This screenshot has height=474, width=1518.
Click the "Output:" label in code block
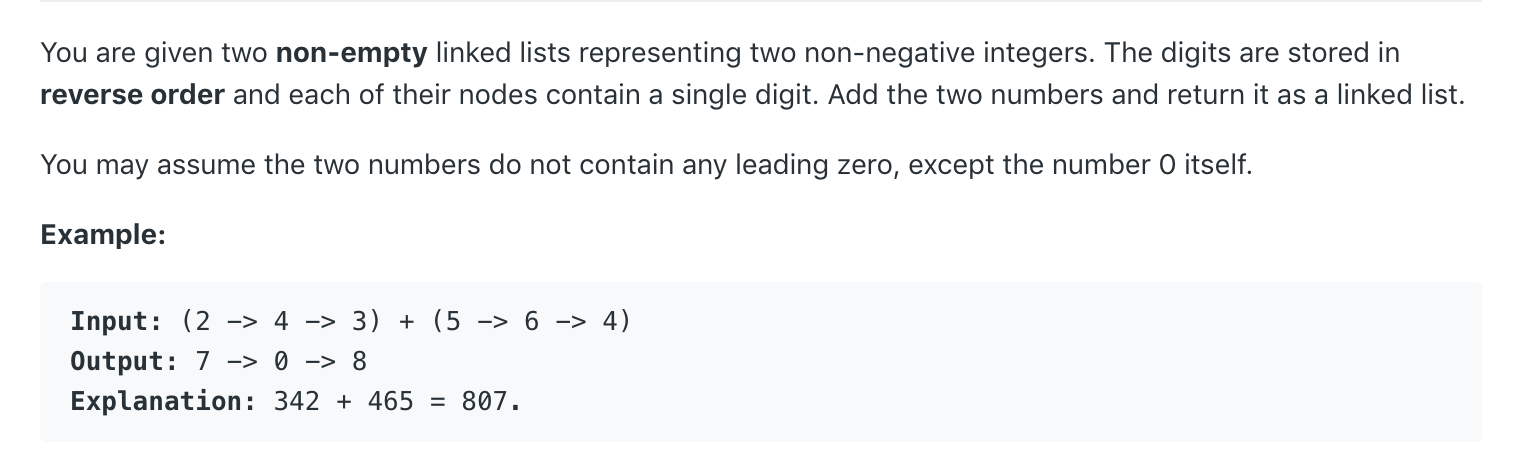[123, 361]
